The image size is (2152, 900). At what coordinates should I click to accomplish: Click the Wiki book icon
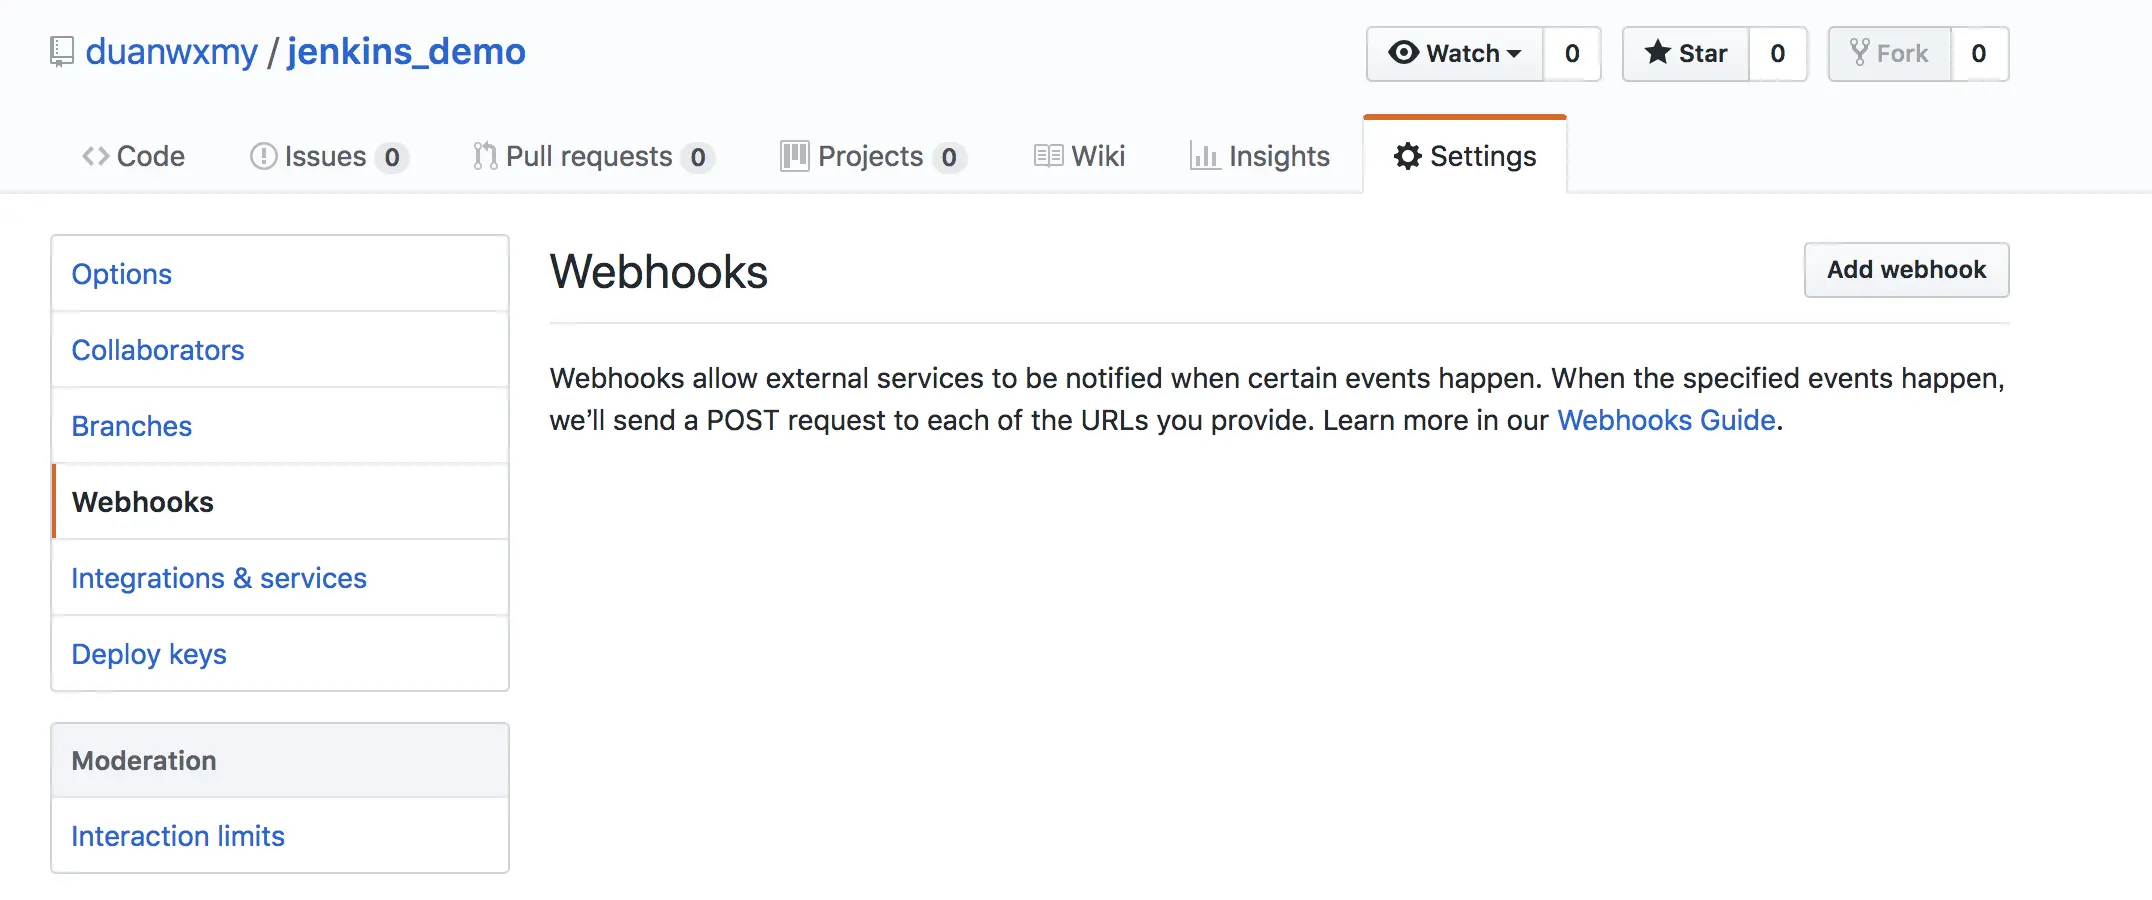[1048, 156]
